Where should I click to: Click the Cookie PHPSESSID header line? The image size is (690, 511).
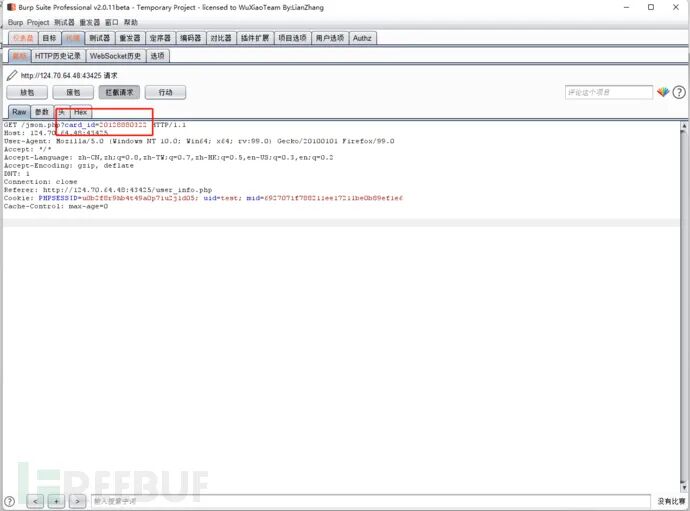tap(203, 198)
